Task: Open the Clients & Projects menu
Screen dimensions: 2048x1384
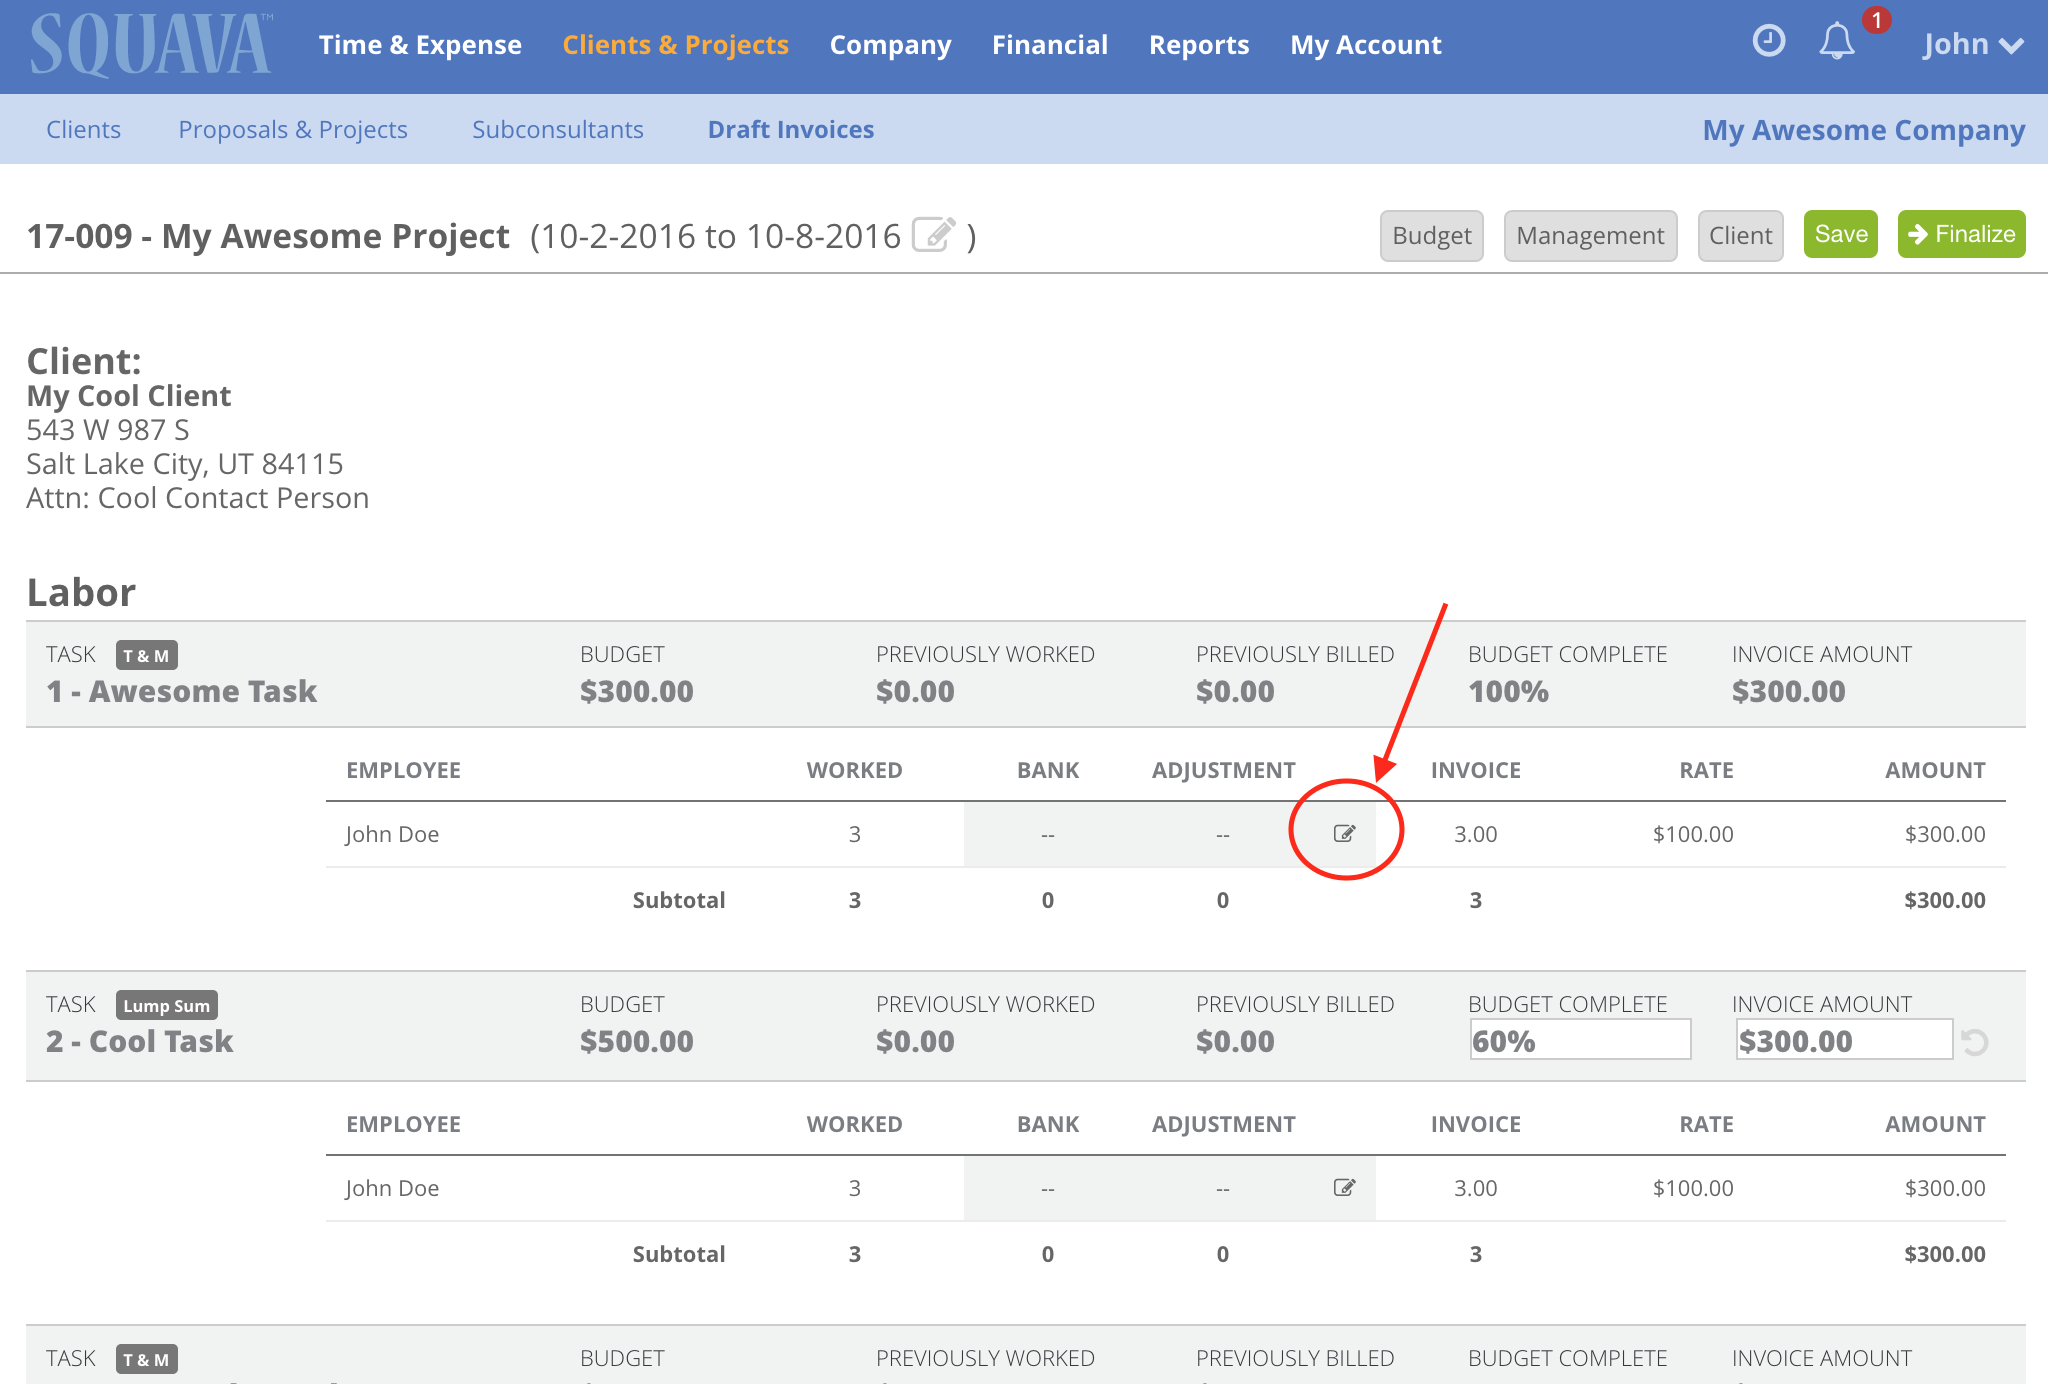Action: pyautogui.click(x=675, y=45)
